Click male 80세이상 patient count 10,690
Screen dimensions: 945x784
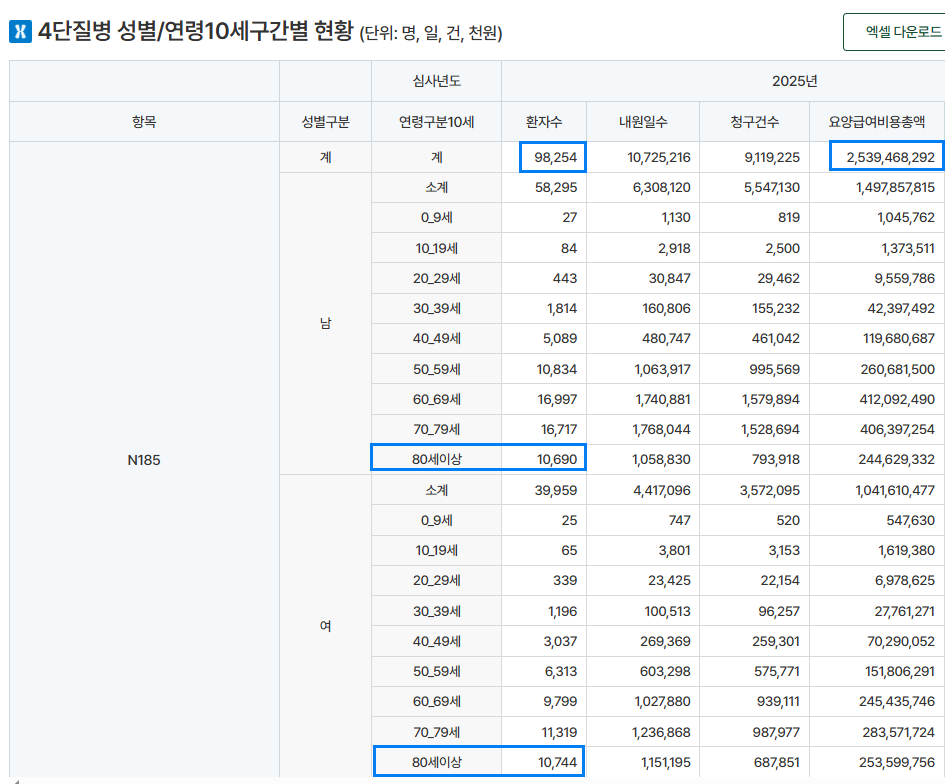click(544, 459)
